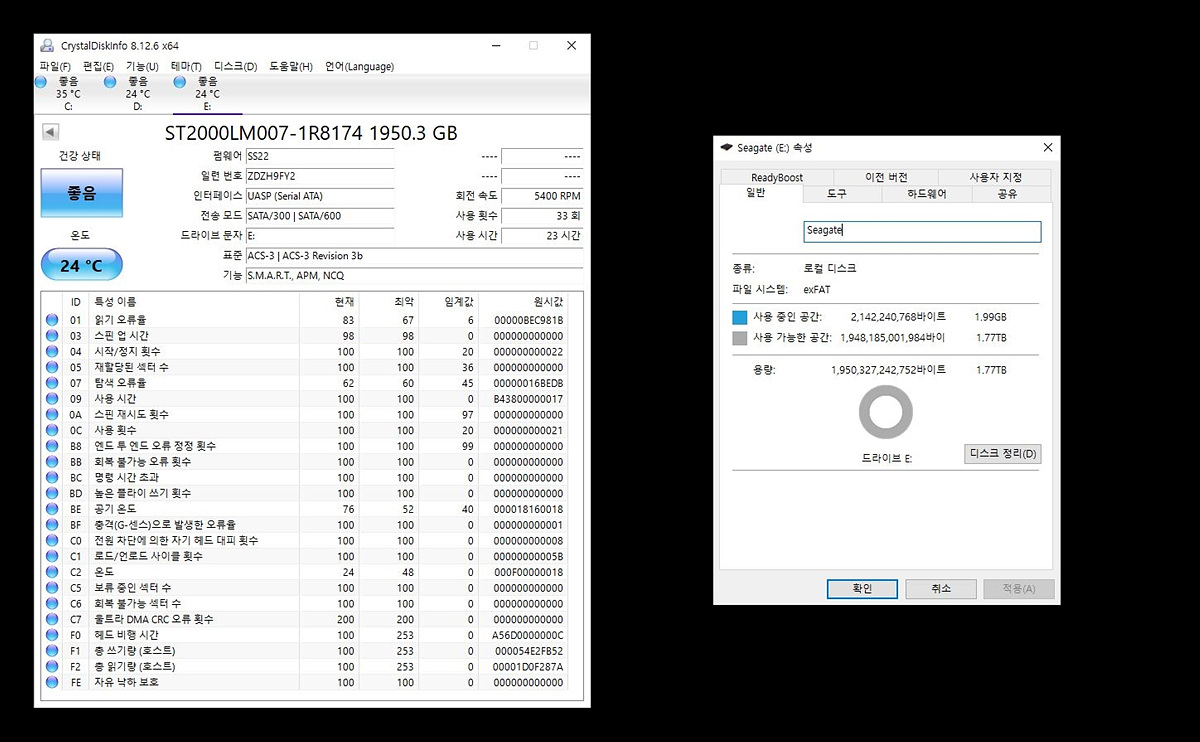
Task: Close the Seagate (E:) 속성 dialog
Action: (x=1047, y=147)
